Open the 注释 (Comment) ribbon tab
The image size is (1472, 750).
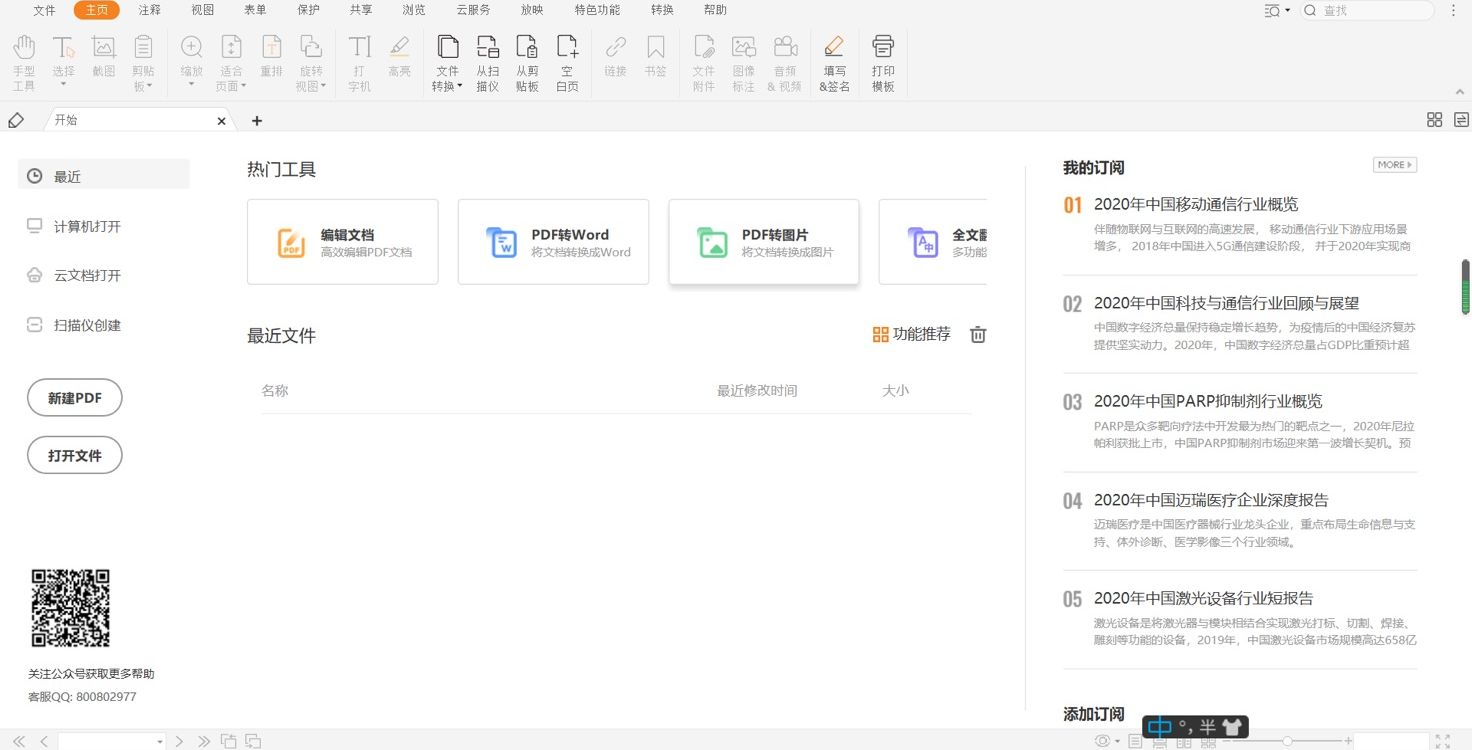[x=149, y=10]
